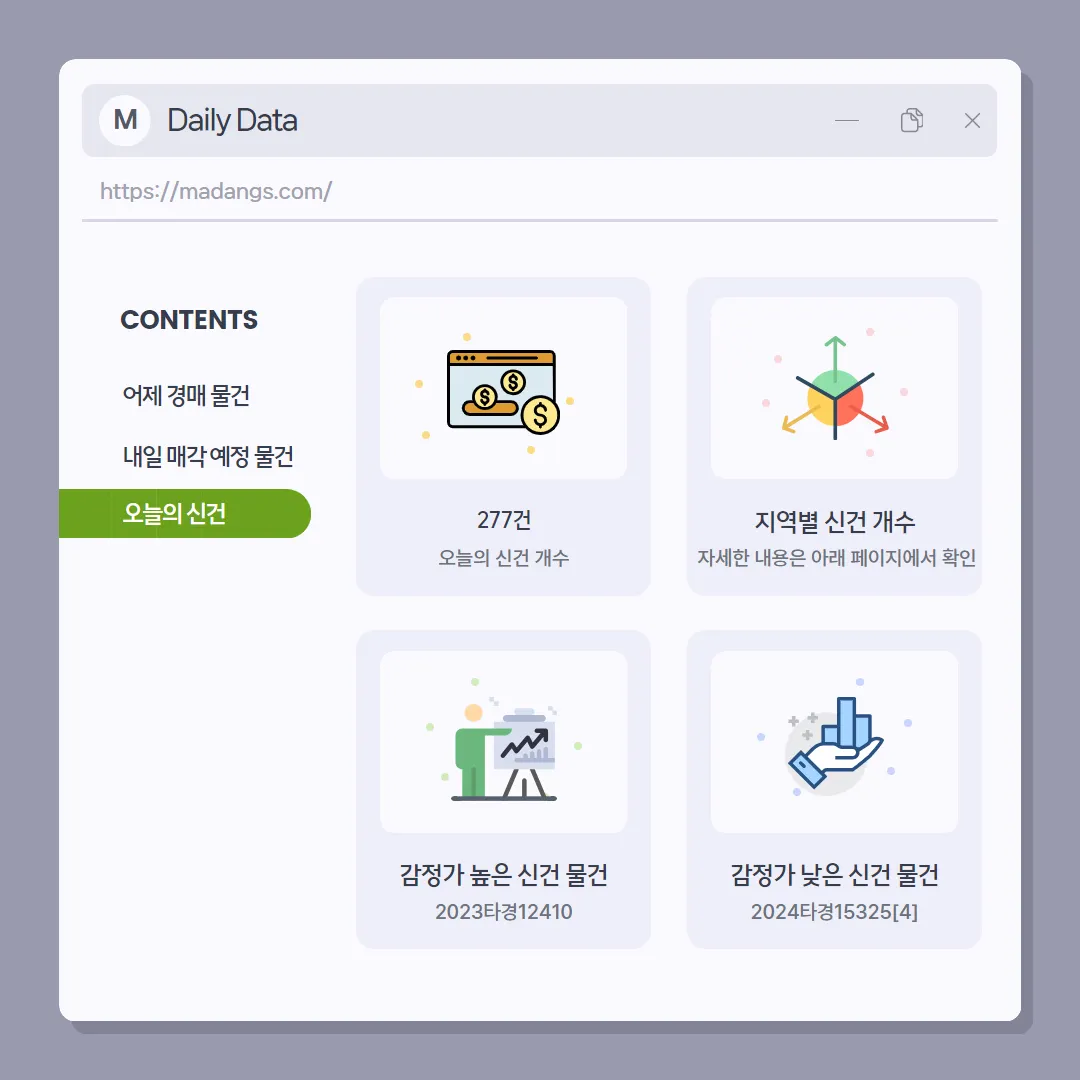Close the Daily Data window
Screen dimensions: 1080x1080
(x=972, y=121)
